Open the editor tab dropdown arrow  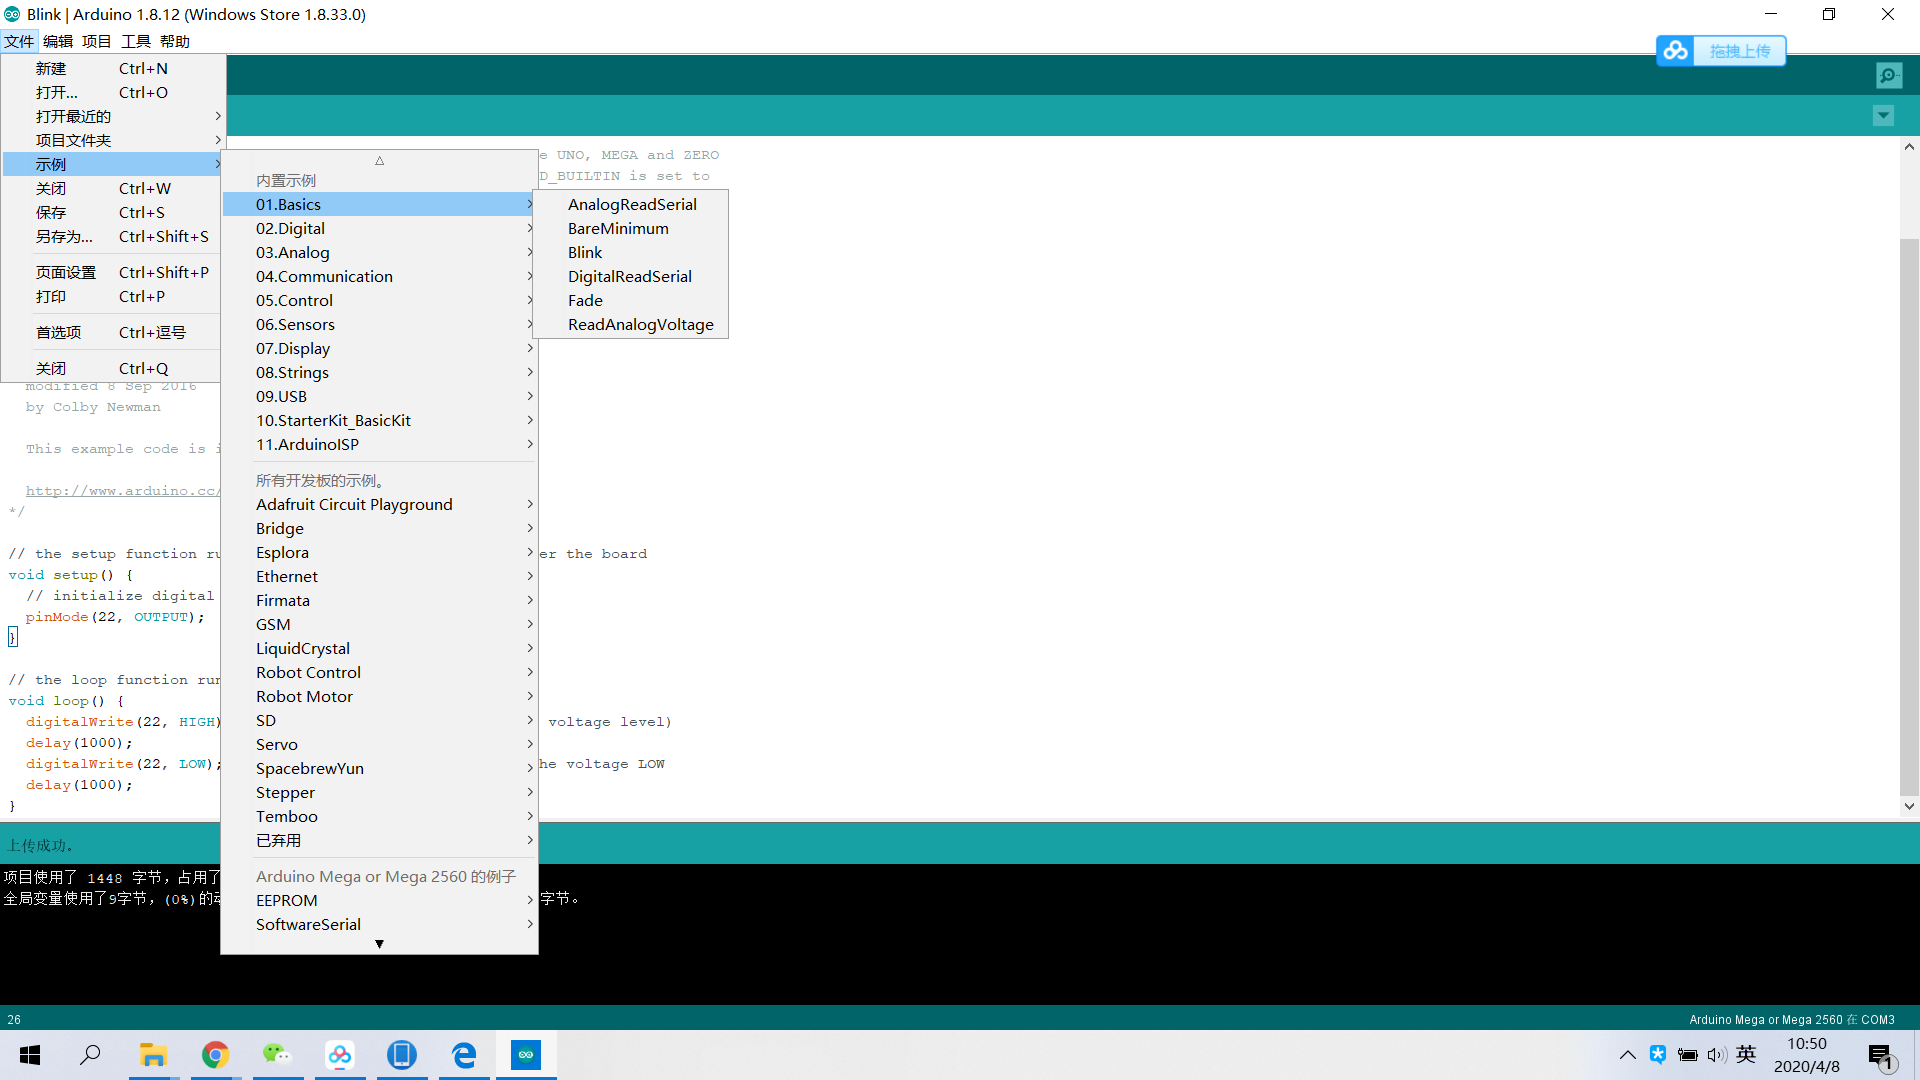pos(1883,116)
